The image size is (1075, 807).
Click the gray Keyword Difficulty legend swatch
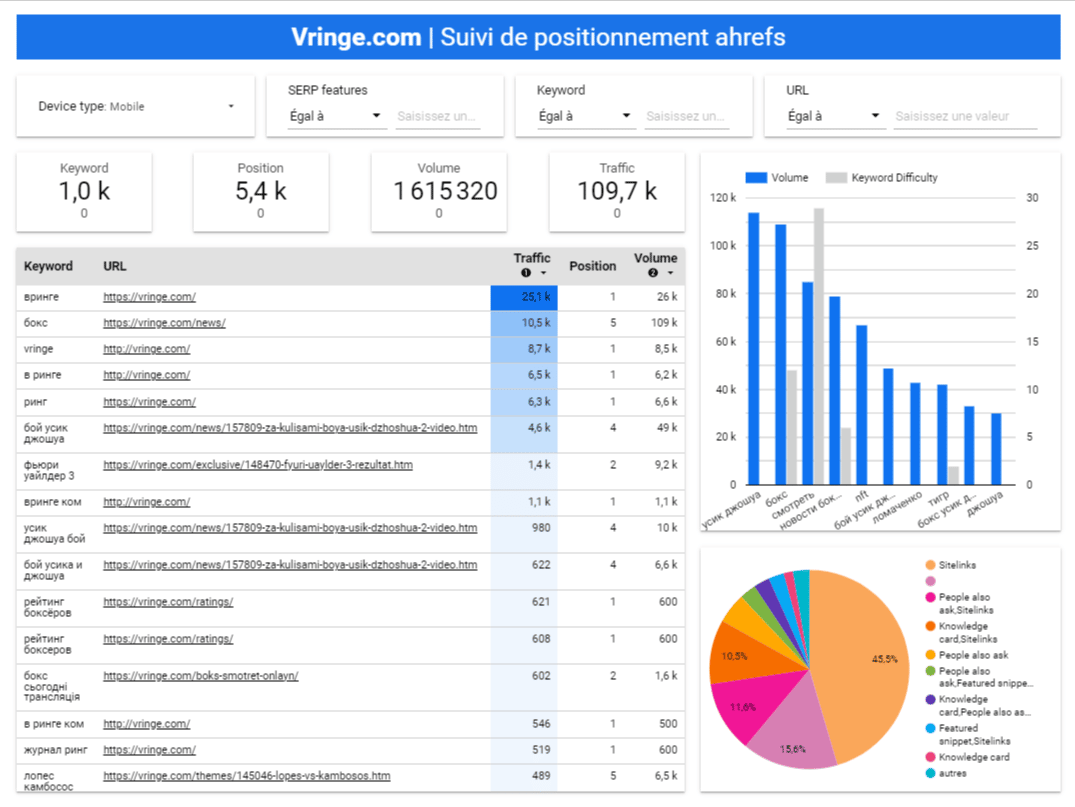click(836, 178)
